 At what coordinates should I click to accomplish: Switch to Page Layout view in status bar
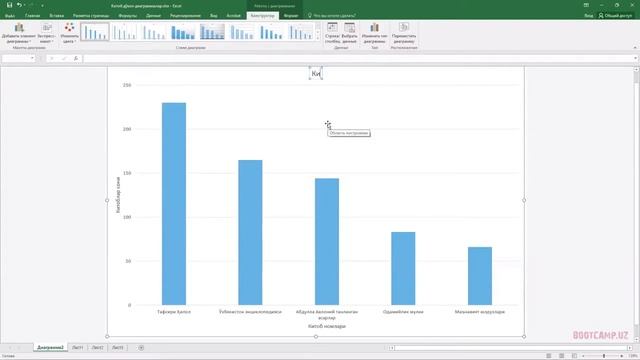pyautogui.click(x=562, y=356)
